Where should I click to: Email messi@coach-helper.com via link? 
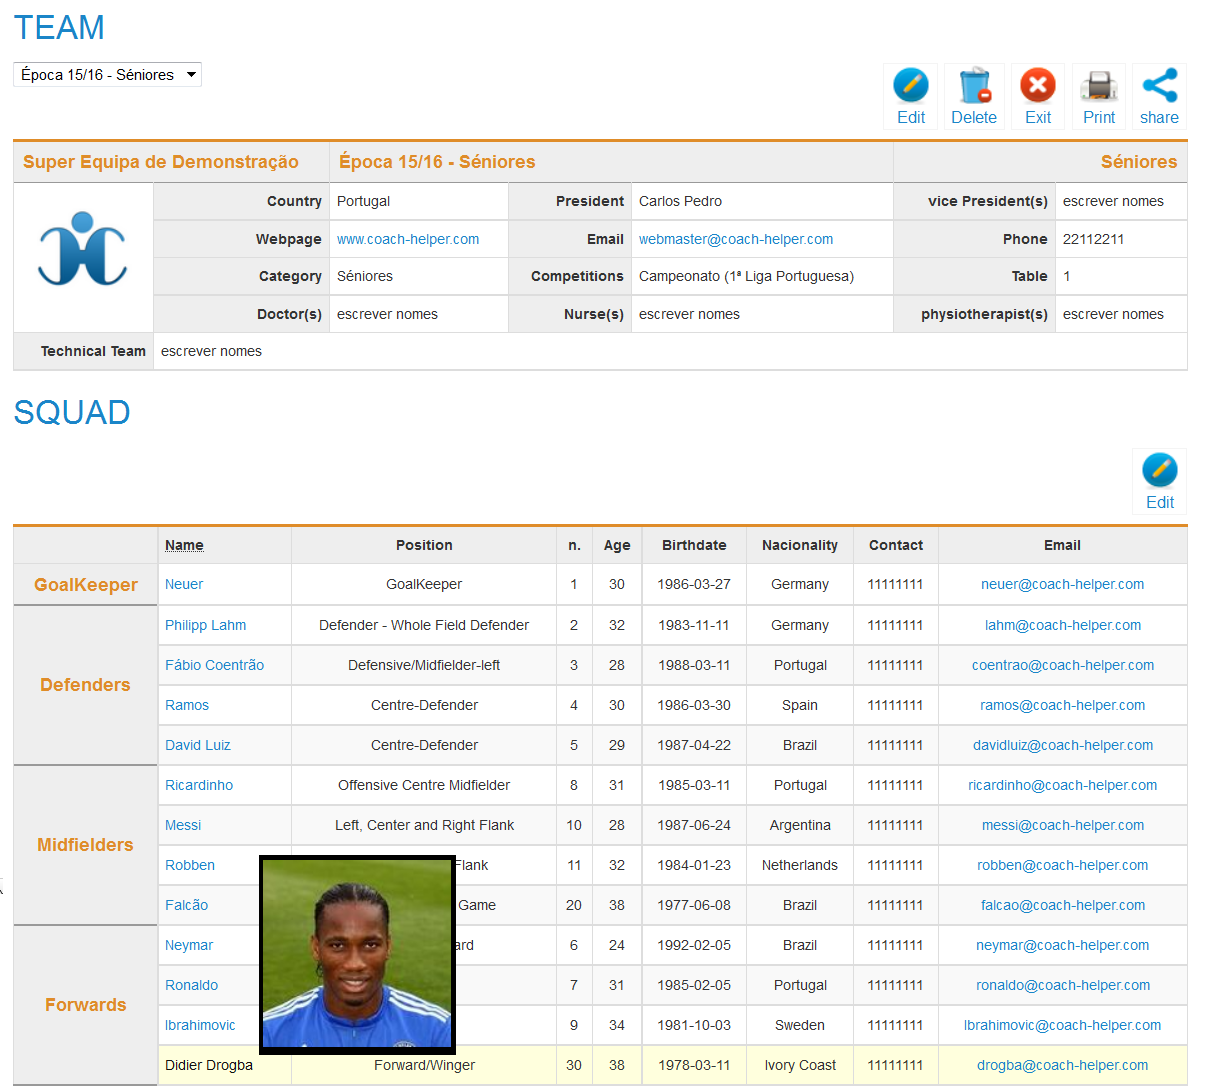point(1062,825)
